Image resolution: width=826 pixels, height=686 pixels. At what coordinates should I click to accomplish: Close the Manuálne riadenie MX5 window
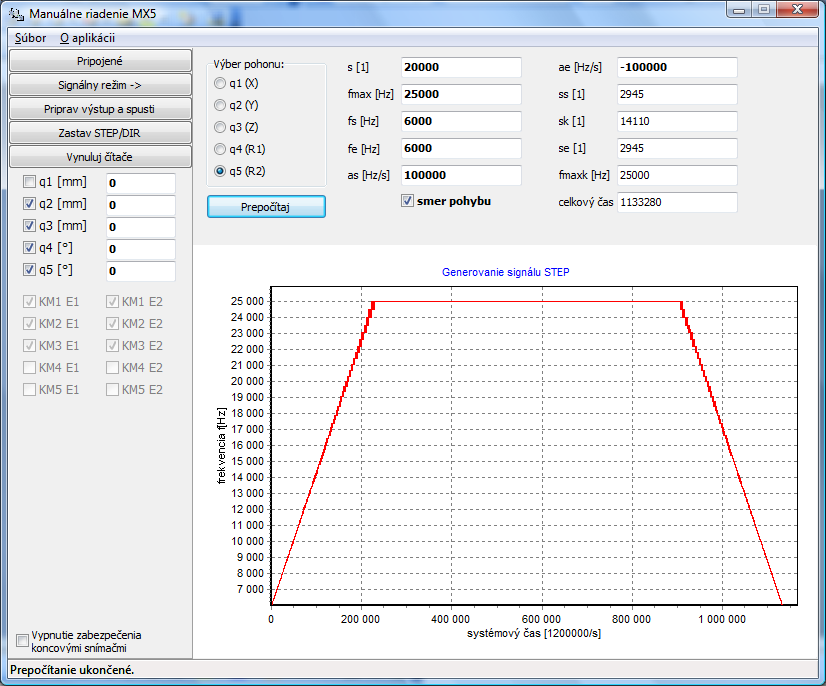click(798, 10)
